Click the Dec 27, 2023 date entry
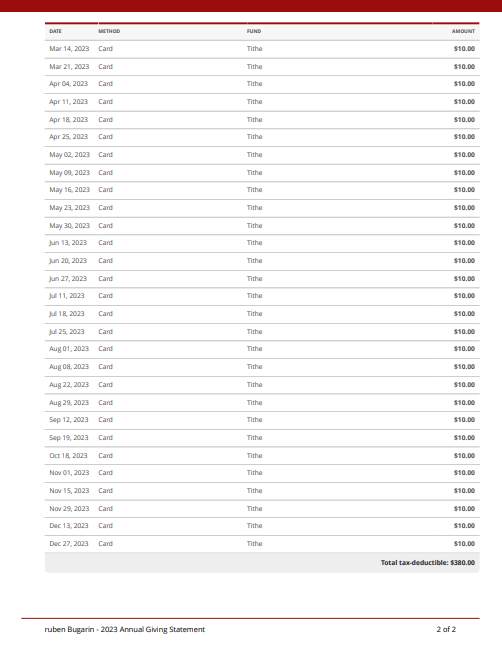Viewport: 502px width, 651px height. [69, 543]
